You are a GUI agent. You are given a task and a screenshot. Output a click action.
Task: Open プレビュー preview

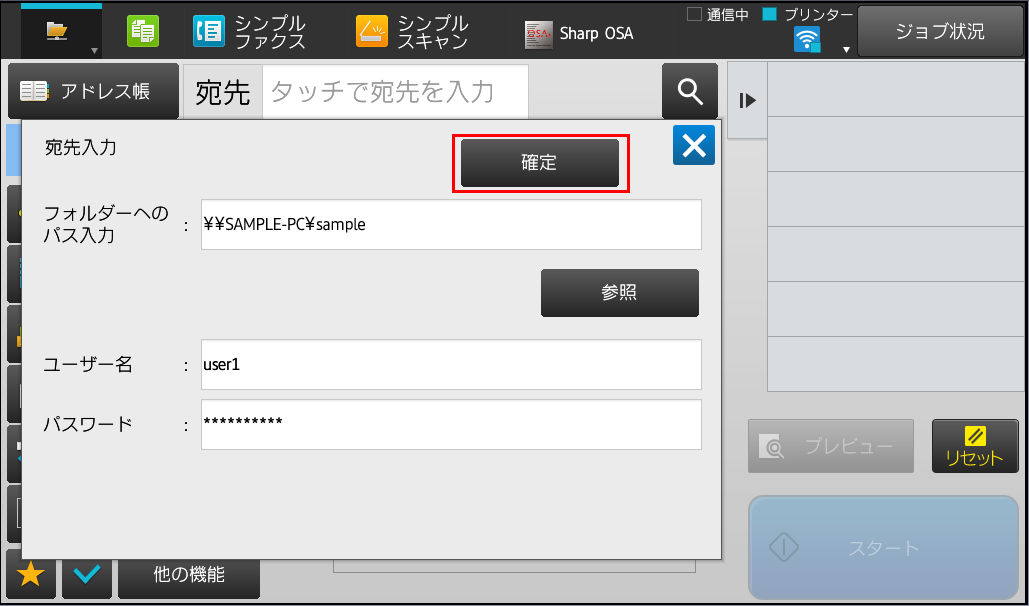831,446
